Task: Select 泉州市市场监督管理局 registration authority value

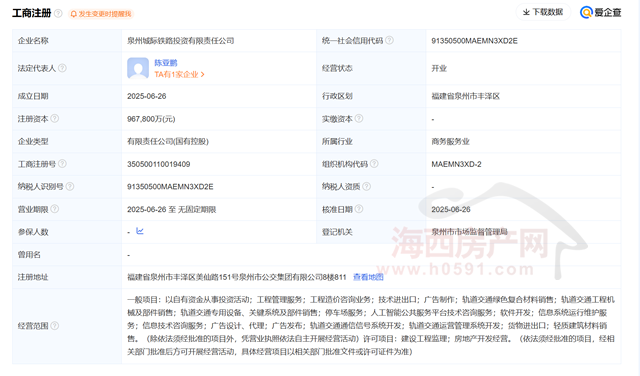Action: pyautogui.click(x=469, y=232)
